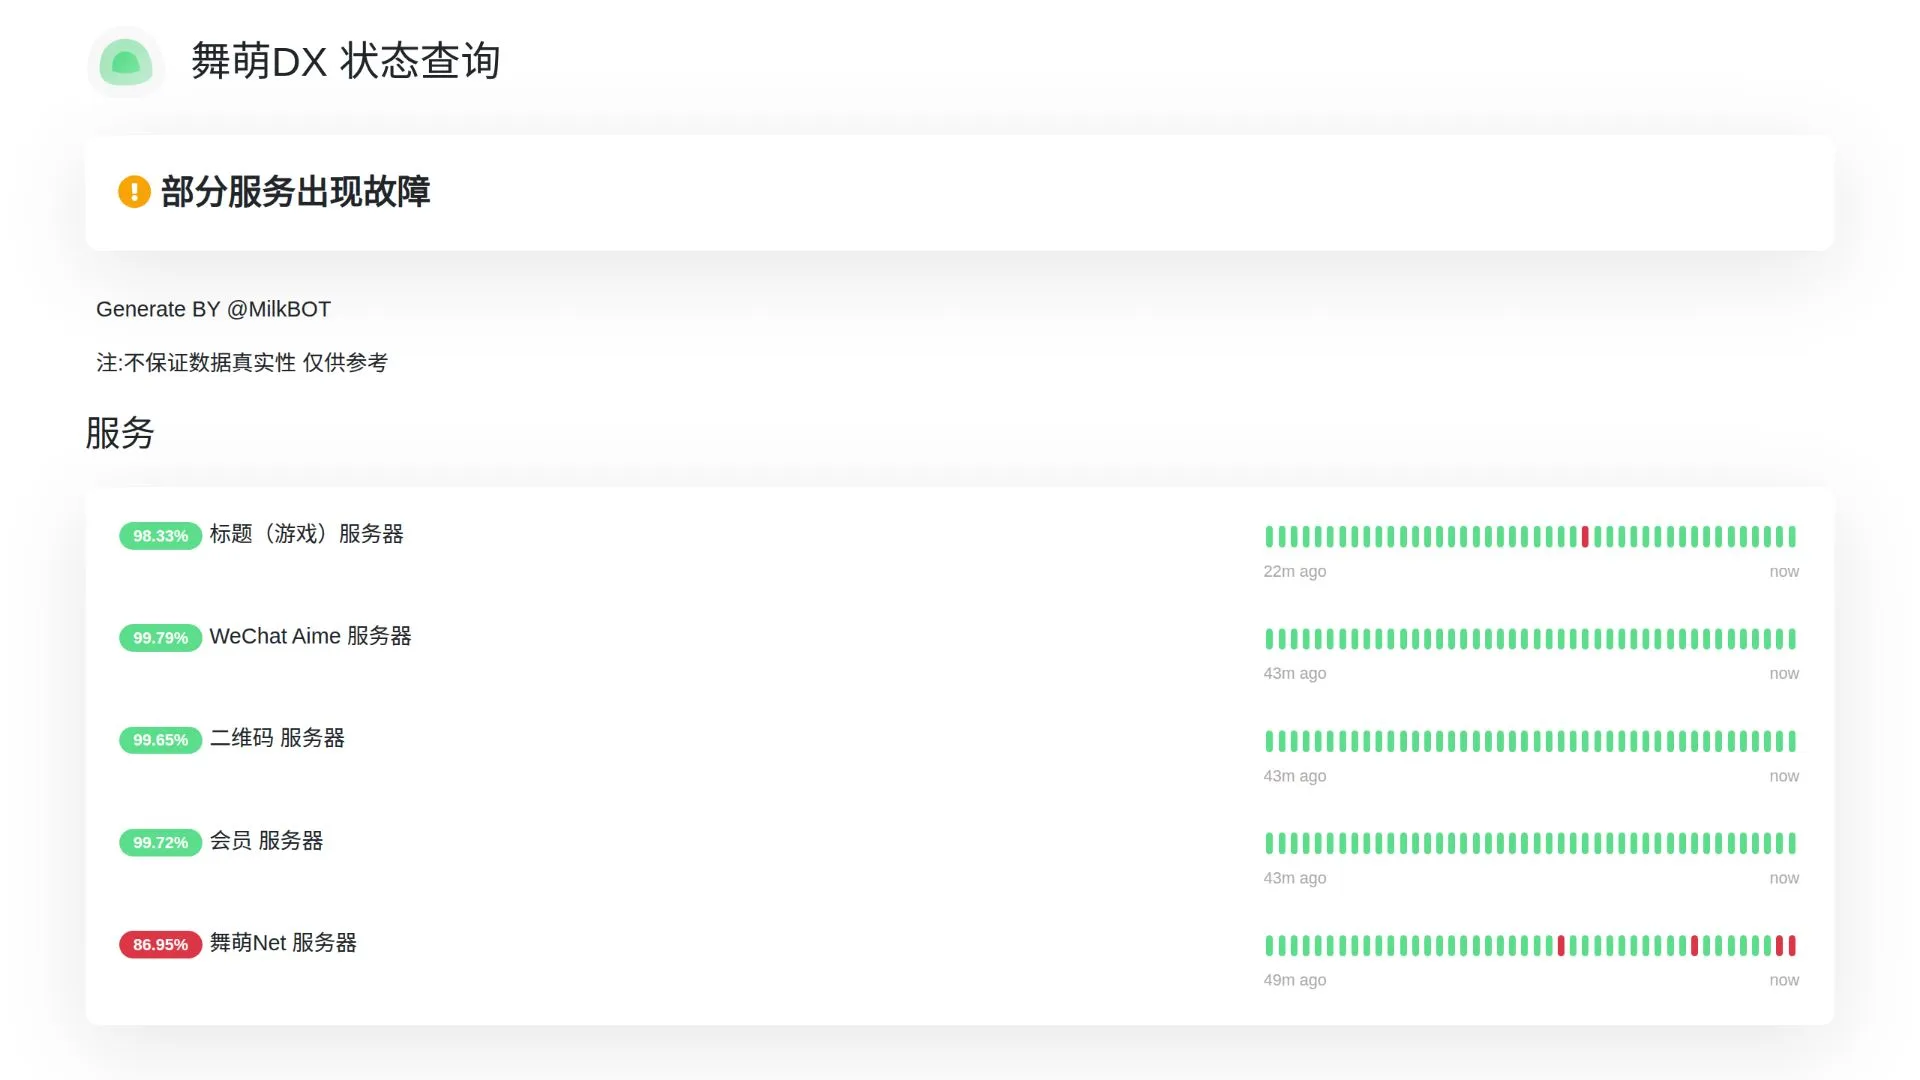Click the 99.72% uptime badge

click(x=160, y=843)
